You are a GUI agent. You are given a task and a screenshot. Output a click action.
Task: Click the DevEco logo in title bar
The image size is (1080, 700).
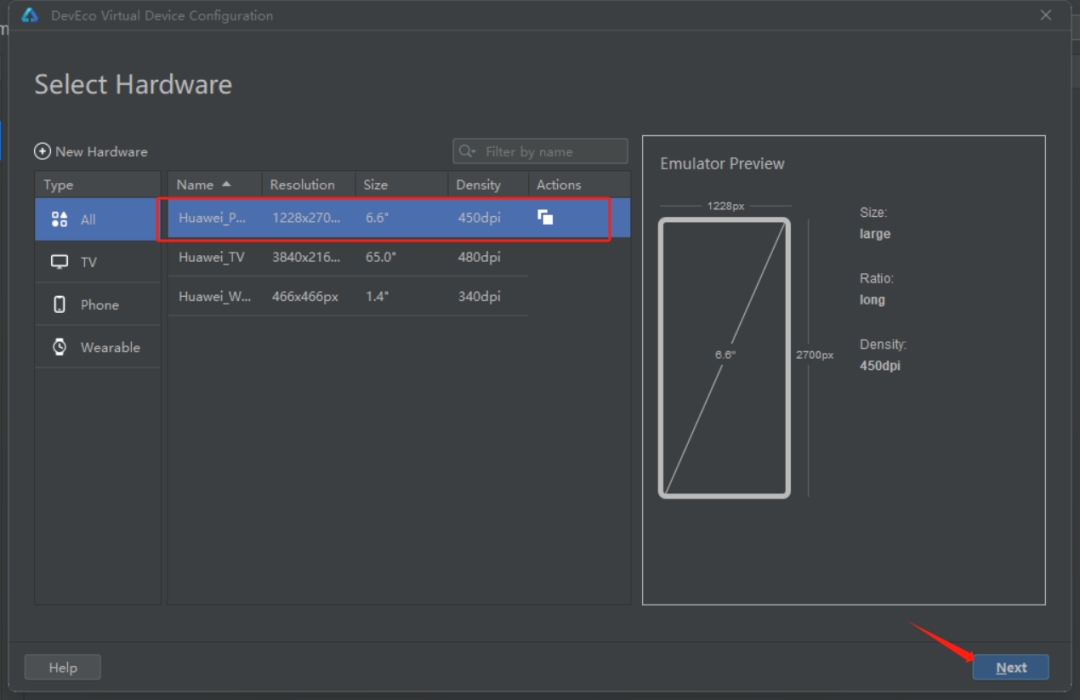tap(30, 15)
